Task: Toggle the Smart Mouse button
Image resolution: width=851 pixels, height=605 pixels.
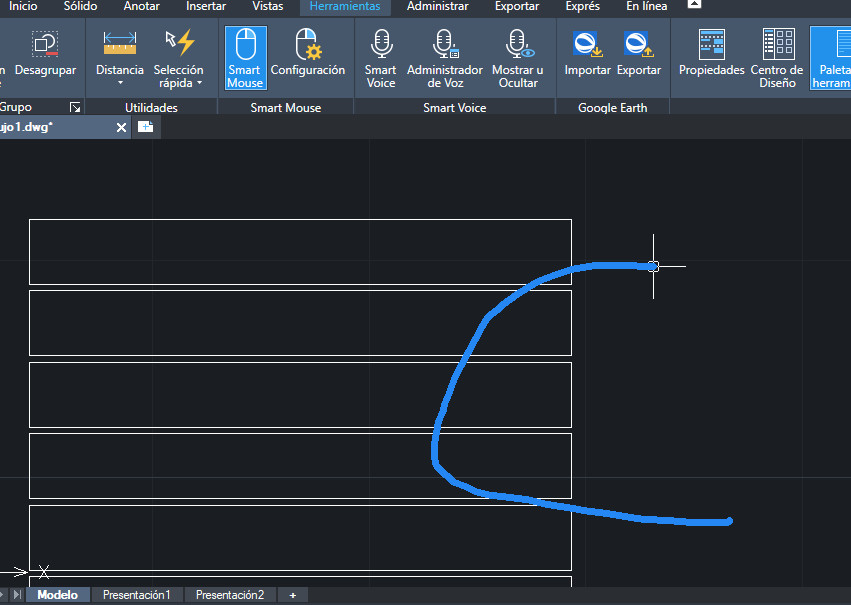Action: coord(245,58)
